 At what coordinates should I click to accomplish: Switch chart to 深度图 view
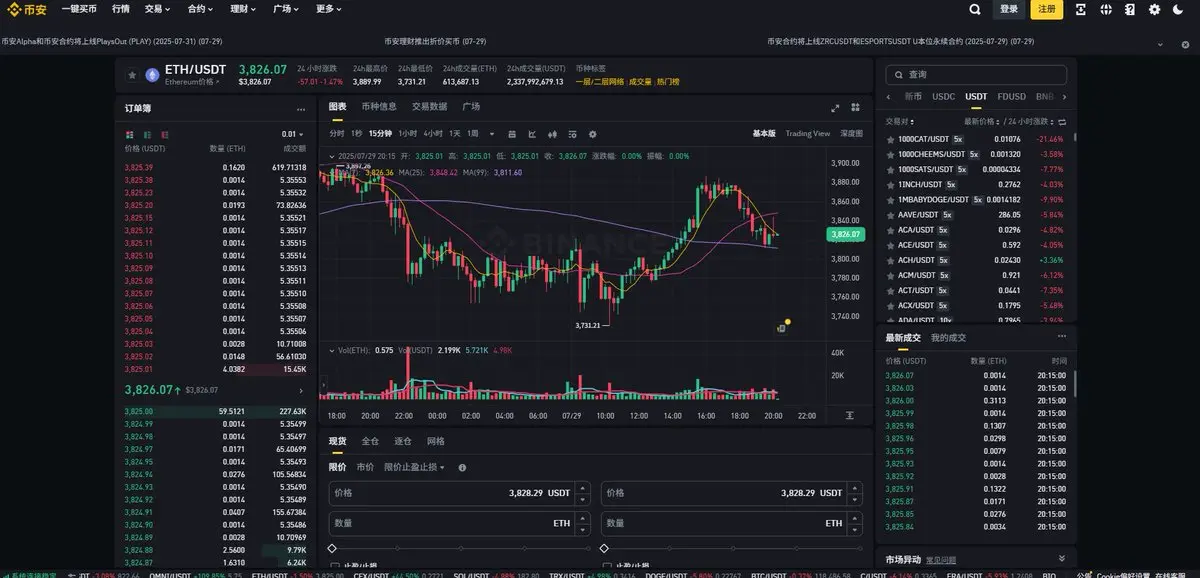851,133
